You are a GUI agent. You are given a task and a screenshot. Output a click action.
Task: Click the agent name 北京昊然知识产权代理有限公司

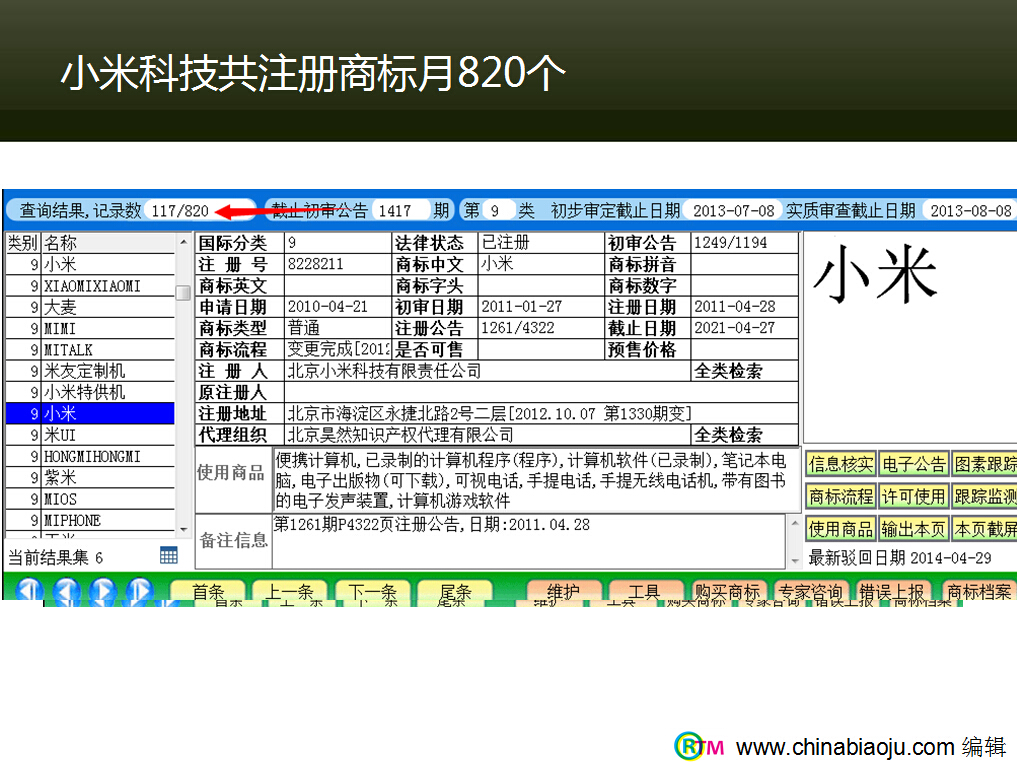(400, 435)
